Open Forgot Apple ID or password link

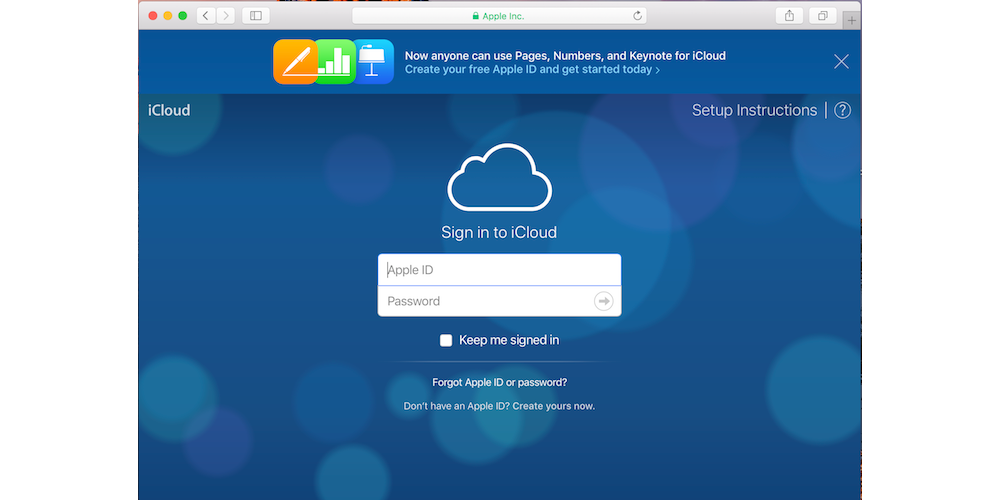(499, 383)
